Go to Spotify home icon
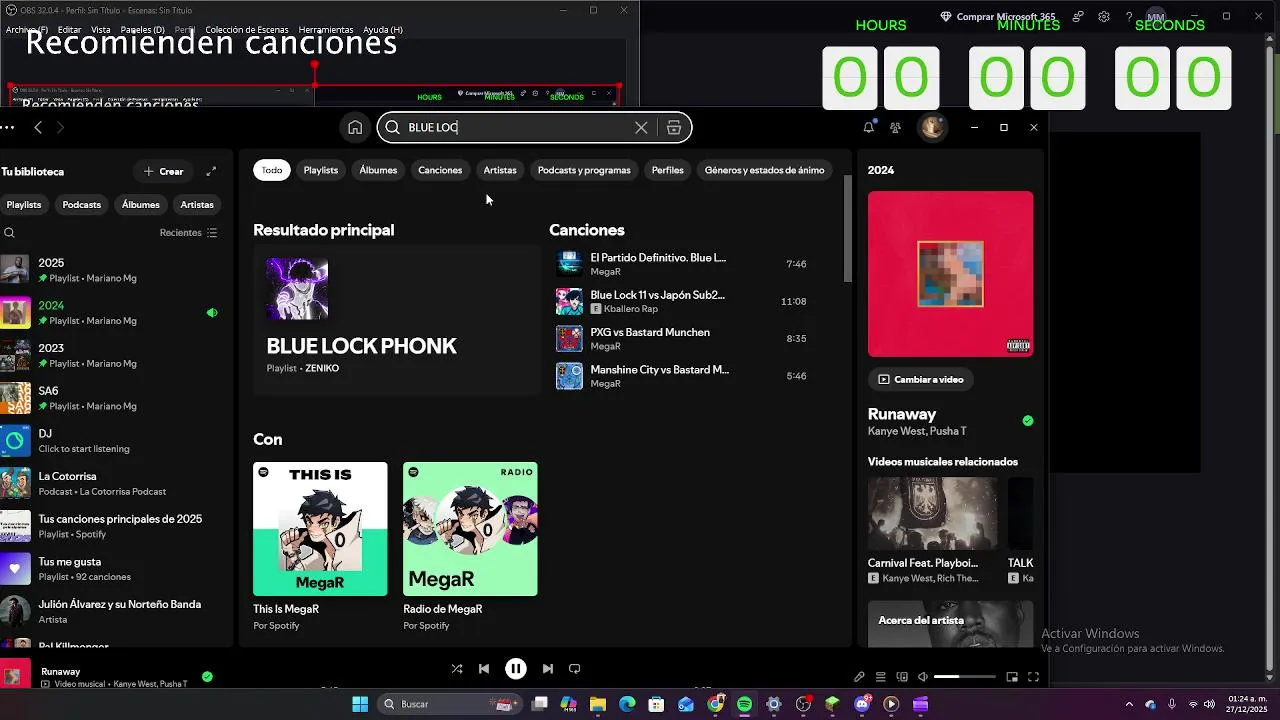The image size is (1280, 720). pyautogui.click(x=355, y=127)
